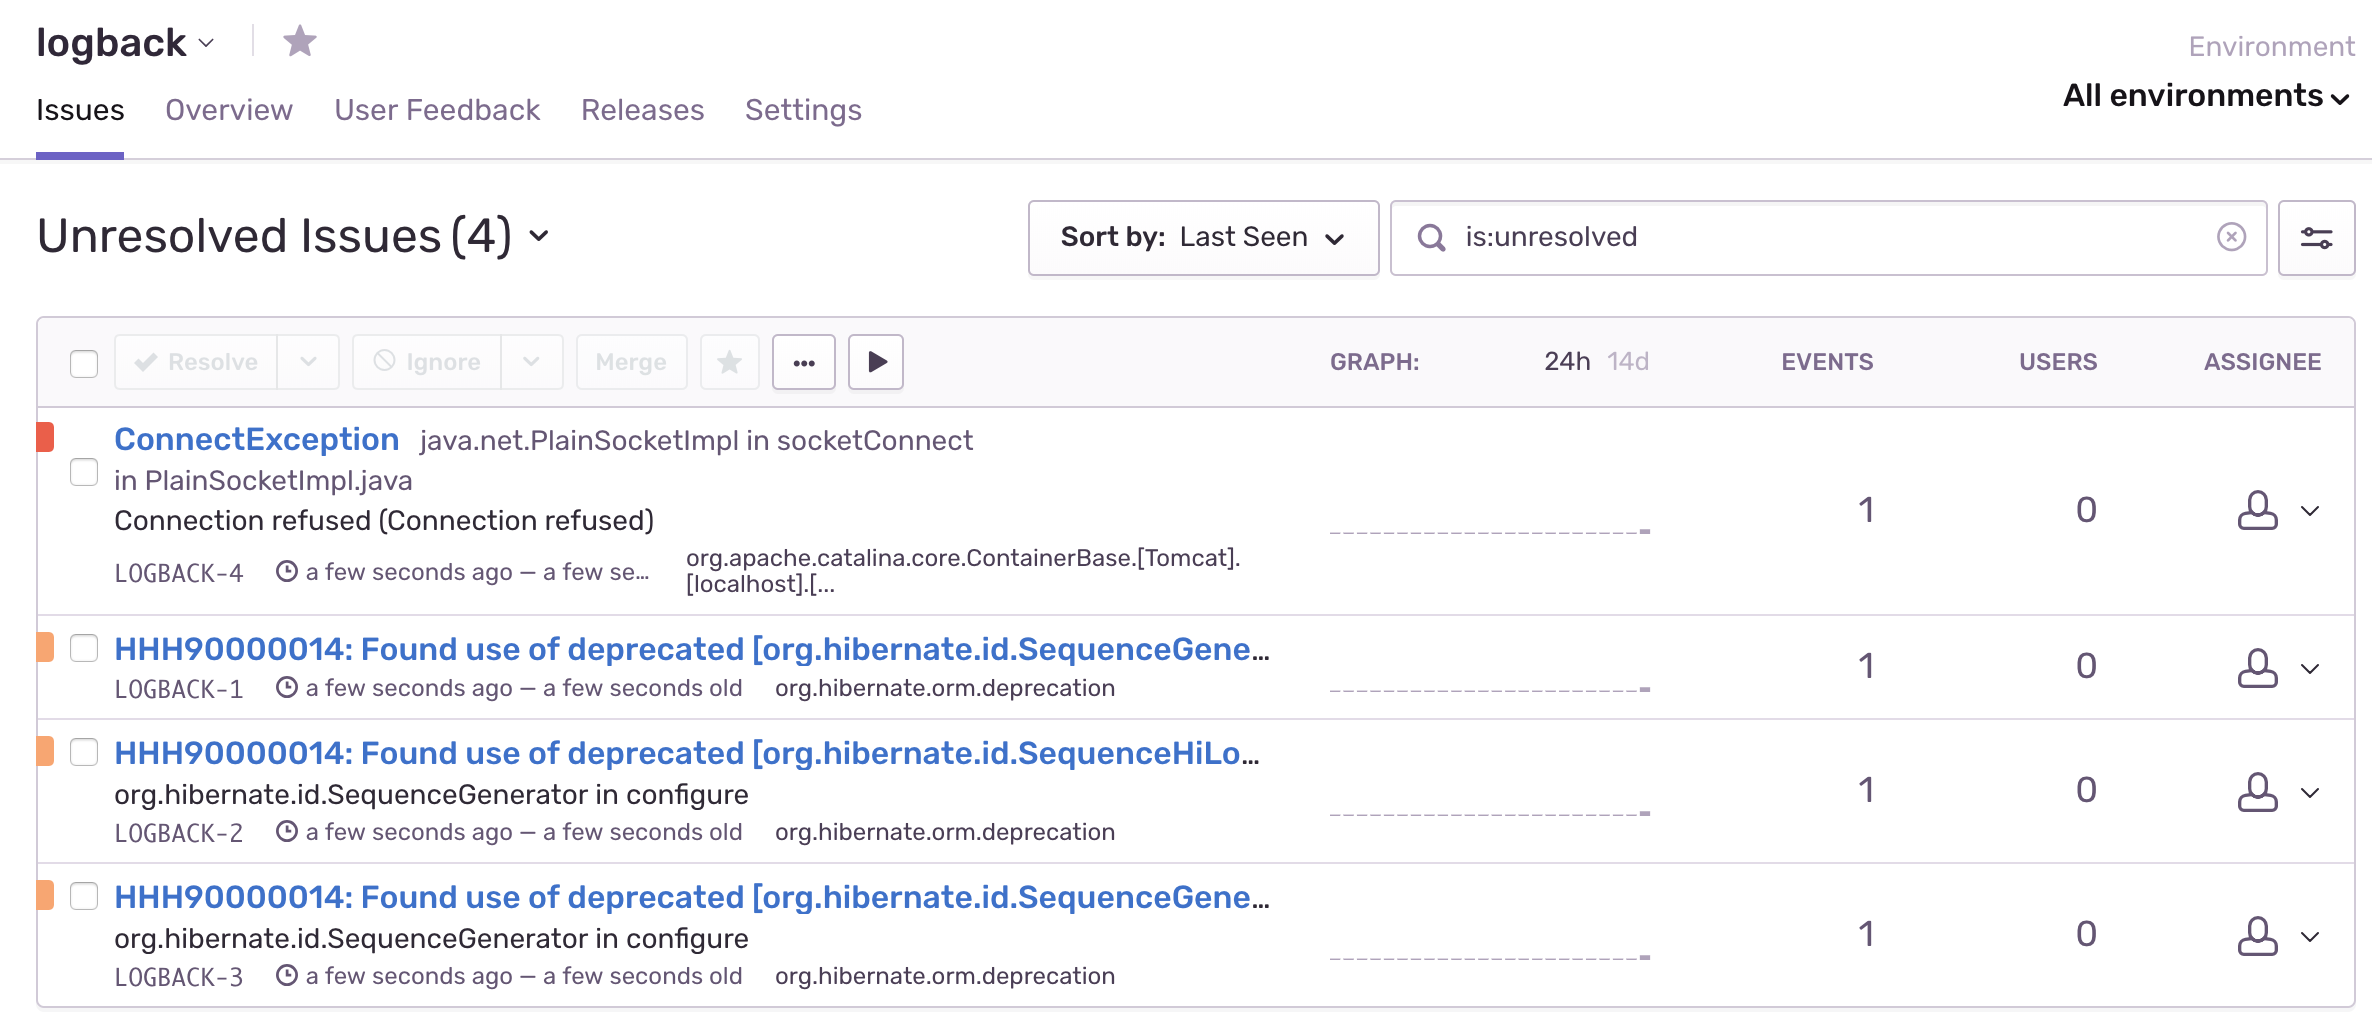Open the Sort by Last Seen dropdown
Screen dimensions: 2372x1034
coord(1203,238)
